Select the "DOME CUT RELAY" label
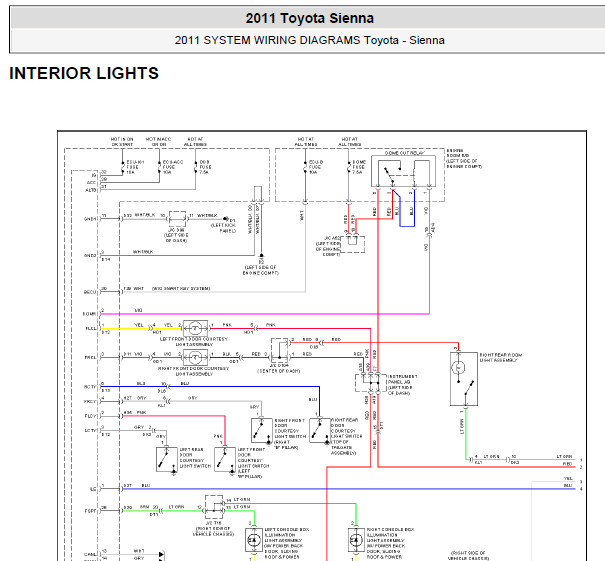This screenshot has width=605, height=561. pos(404,153)
